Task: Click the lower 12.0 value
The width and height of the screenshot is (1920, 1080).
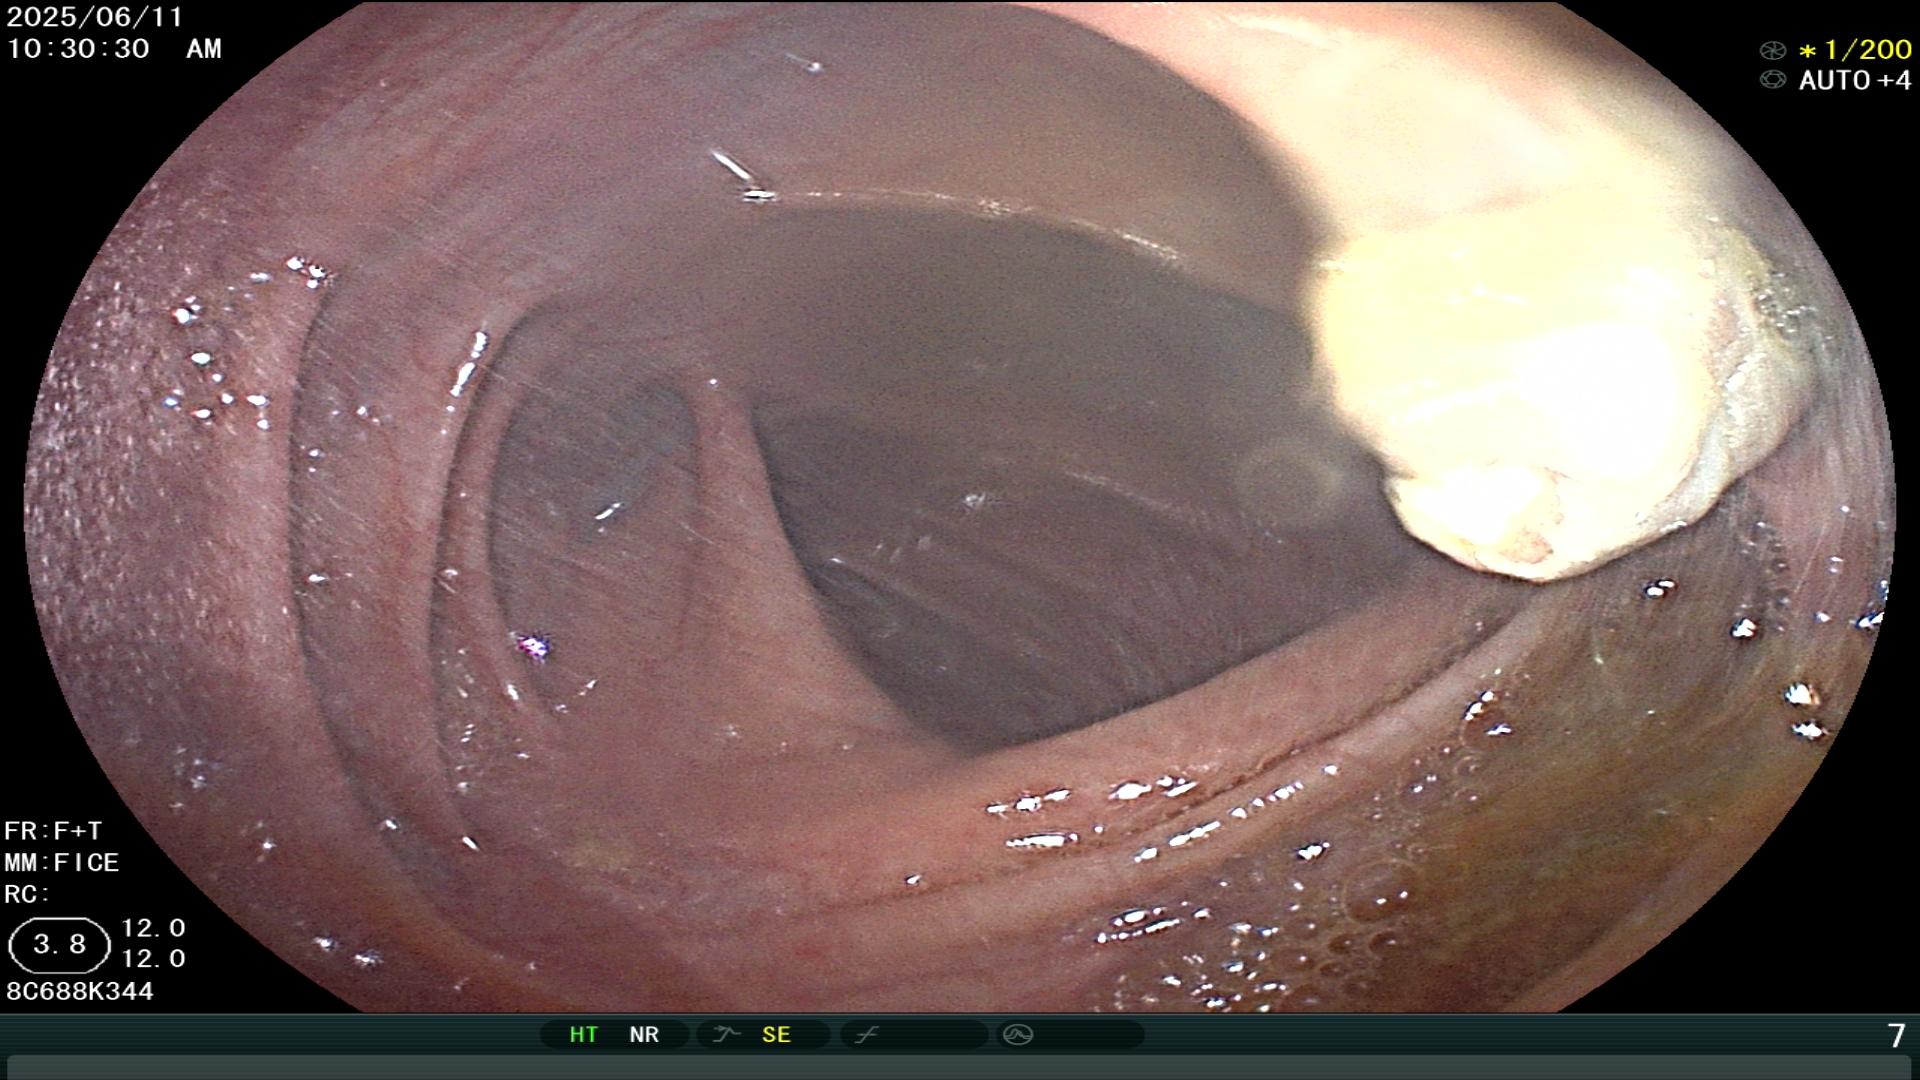Action: click(x=153, y=959)
